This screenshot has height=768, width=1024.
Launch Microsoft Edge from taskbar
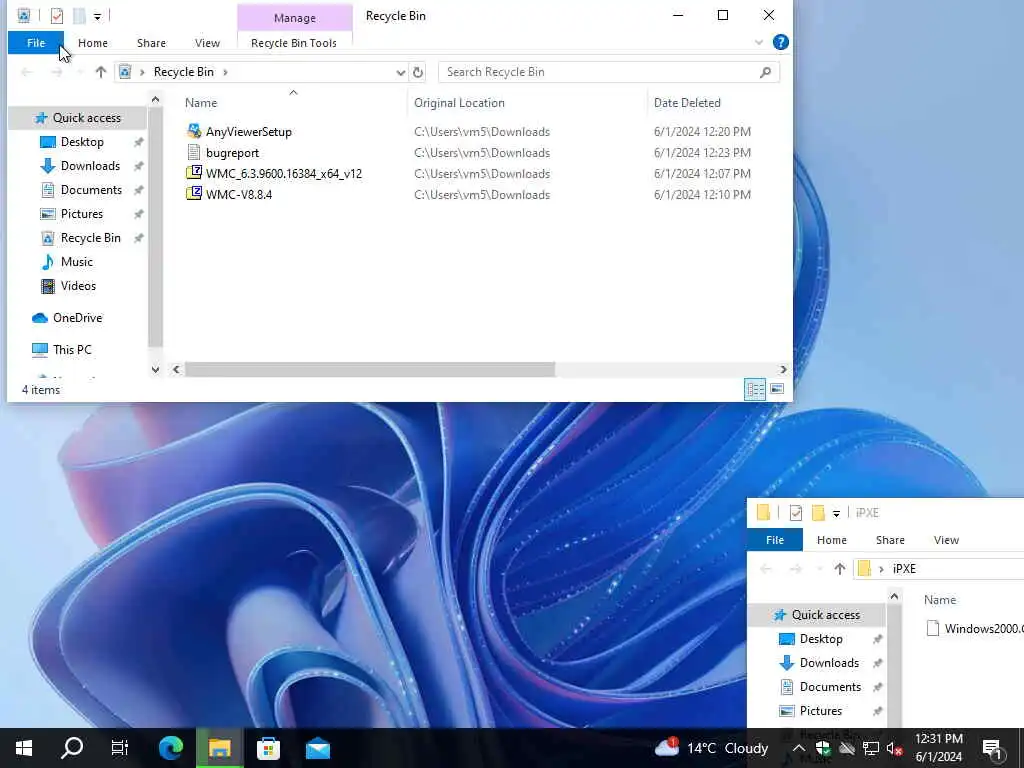coord(171,748)
